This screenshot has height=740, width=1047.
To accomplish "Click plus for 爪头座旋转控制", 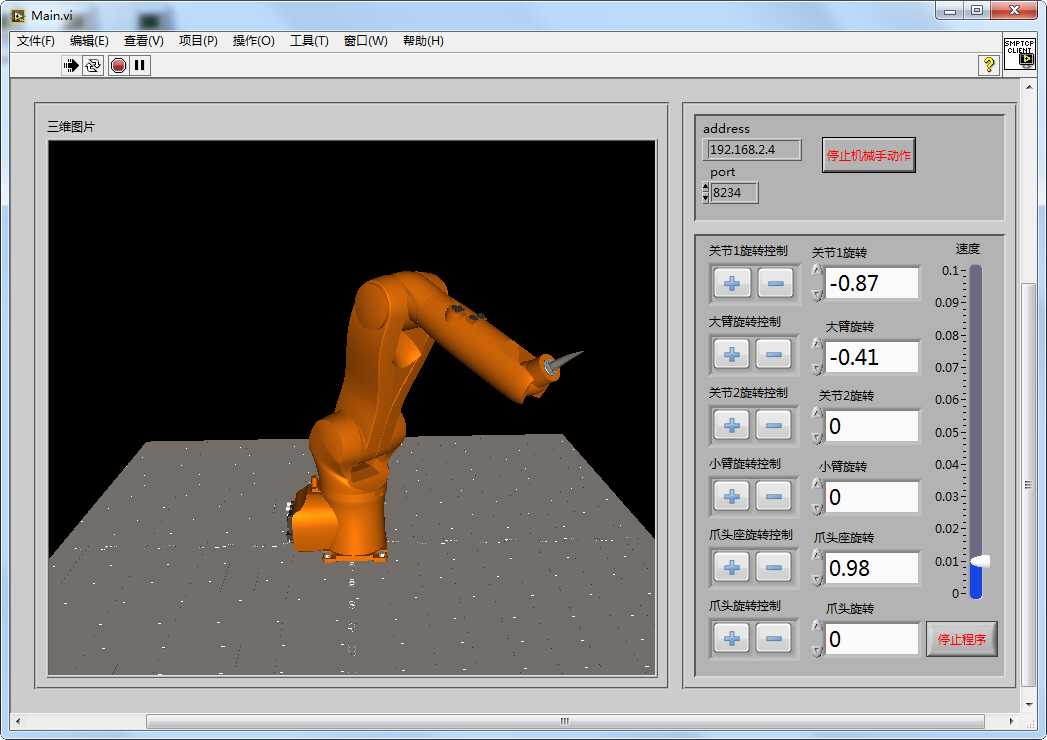I will [732, 568].
